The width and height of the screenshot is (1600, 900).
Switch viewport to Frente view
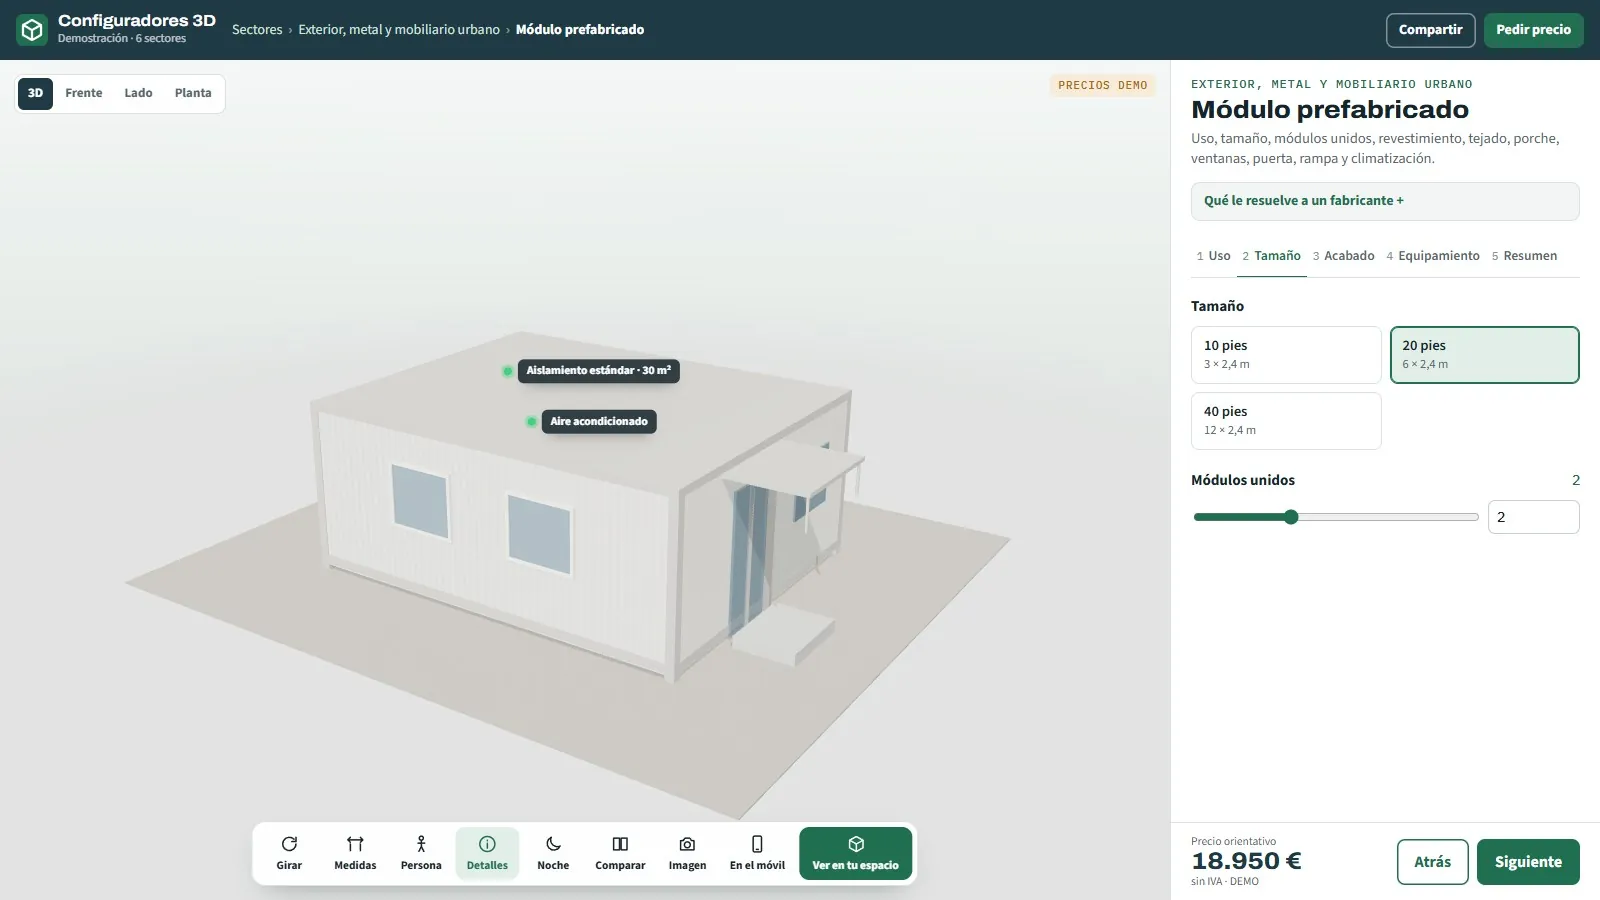84,93
